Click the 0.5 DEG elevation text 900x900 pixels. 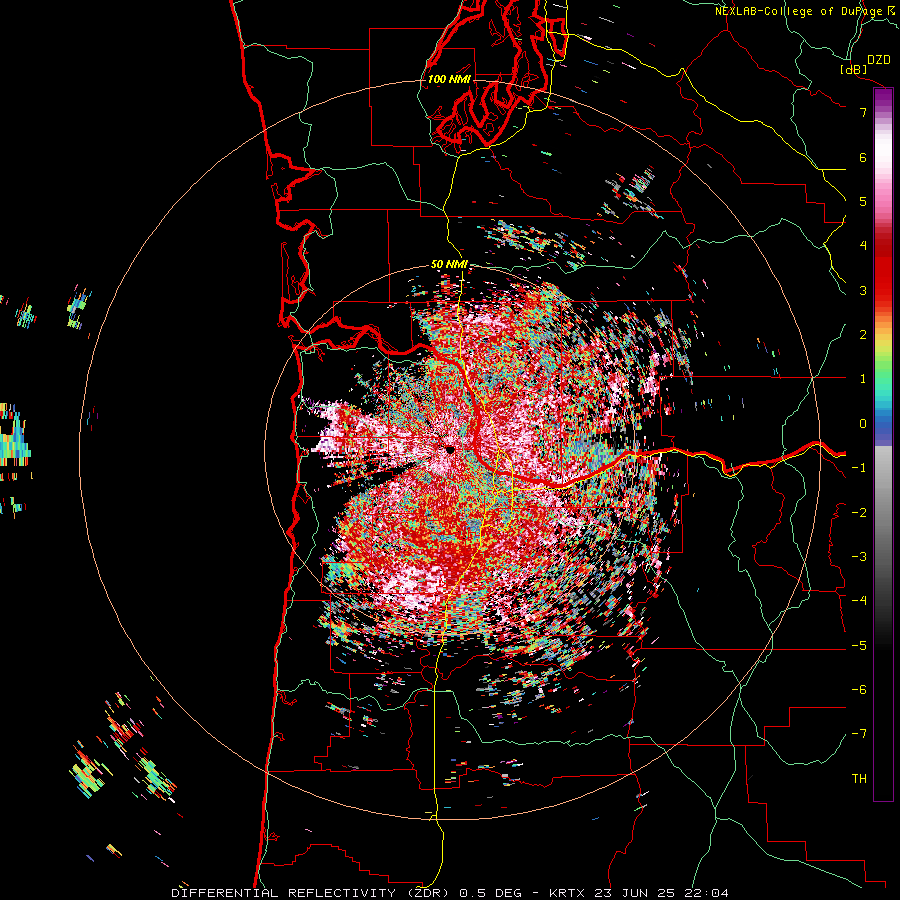pos(491,893)
